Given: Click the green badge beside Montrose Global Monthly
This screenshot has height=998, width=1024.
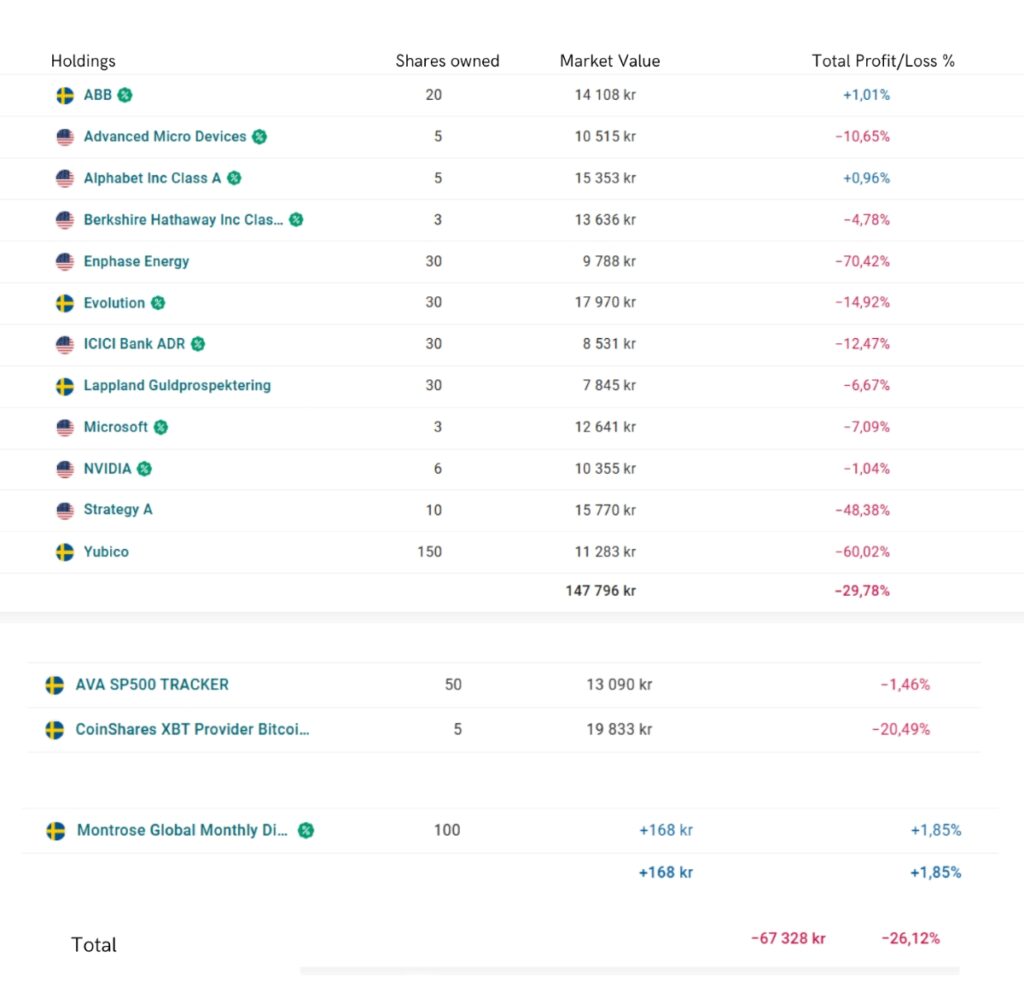Looking at the screenshot, I should pos(306,830).
